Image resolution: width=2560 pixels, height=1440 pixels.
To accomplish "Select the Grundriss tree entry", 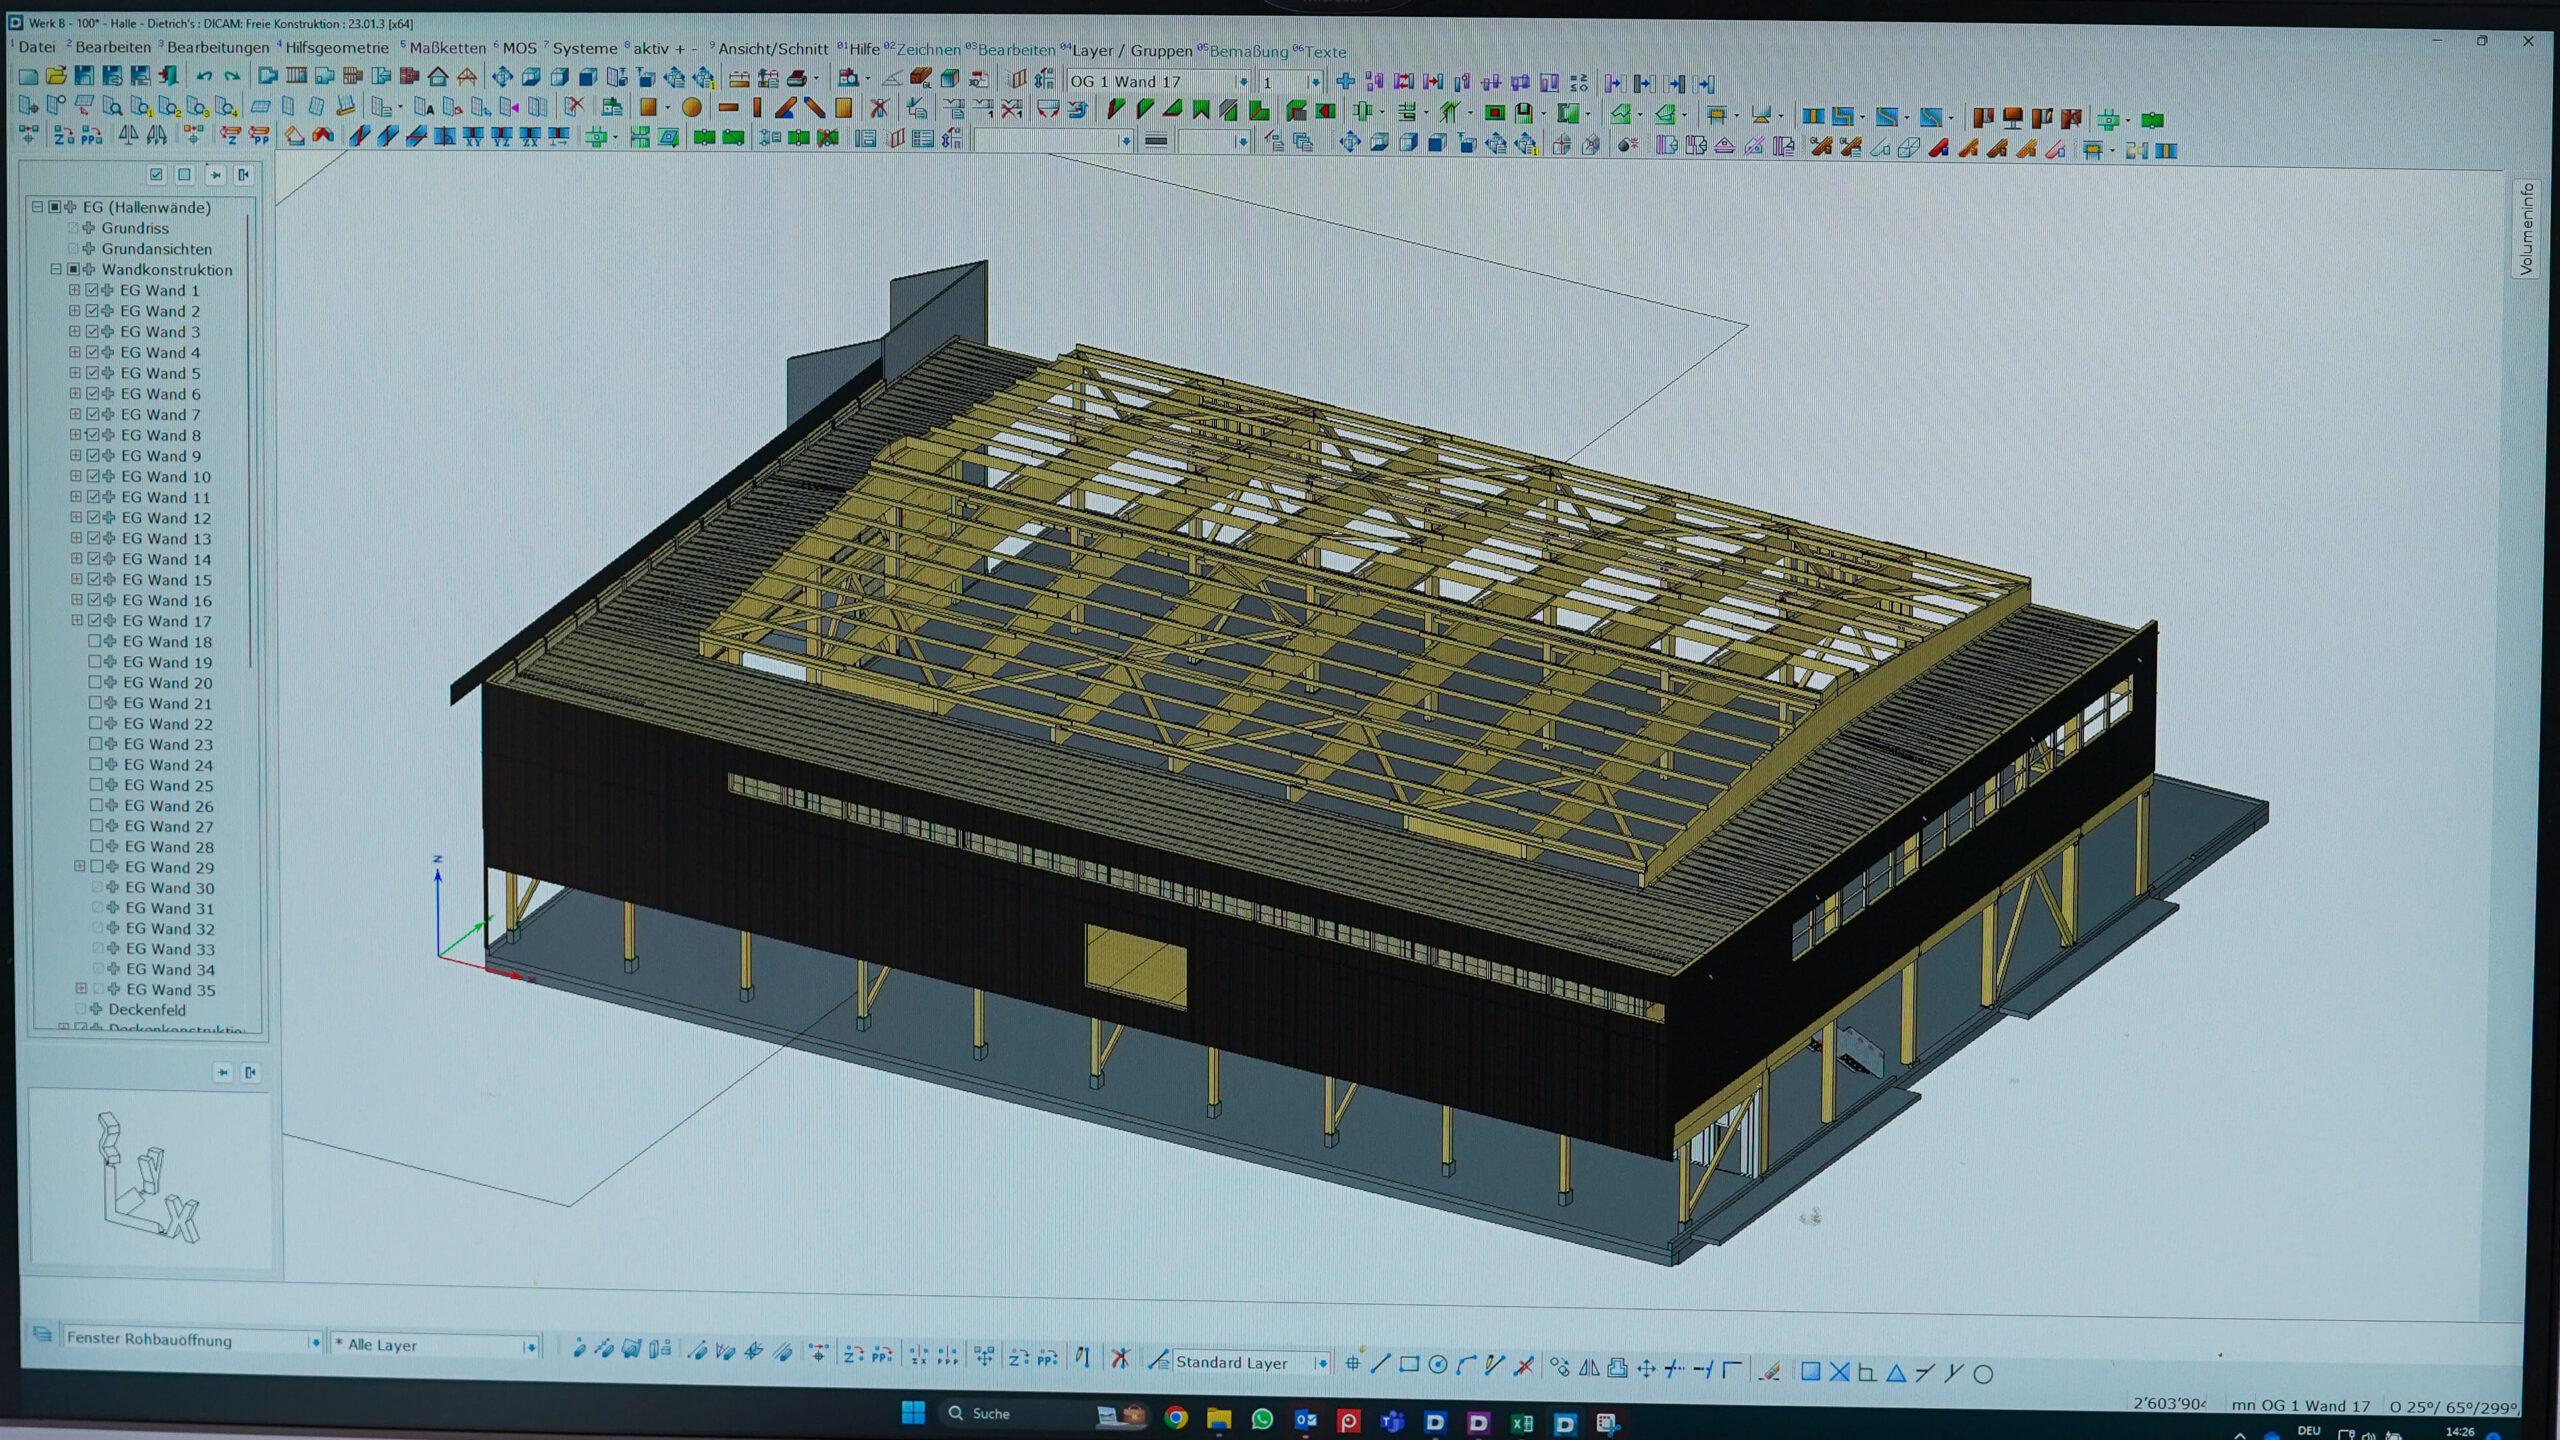I will 135,228.
